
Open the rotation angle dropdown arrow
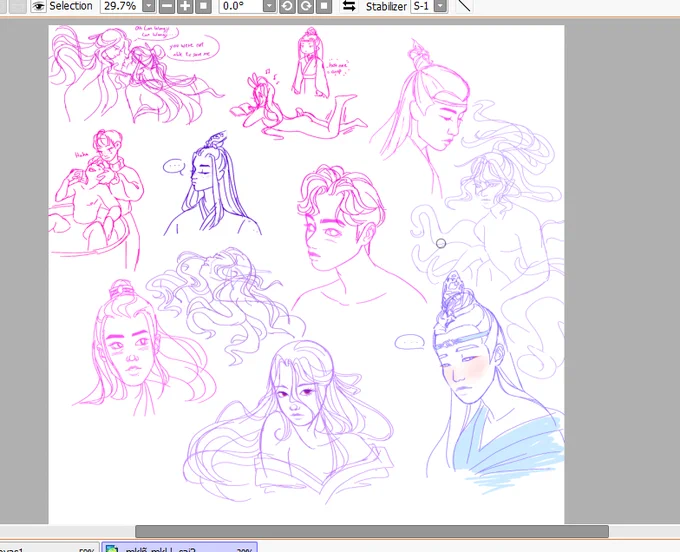point(269,6)
